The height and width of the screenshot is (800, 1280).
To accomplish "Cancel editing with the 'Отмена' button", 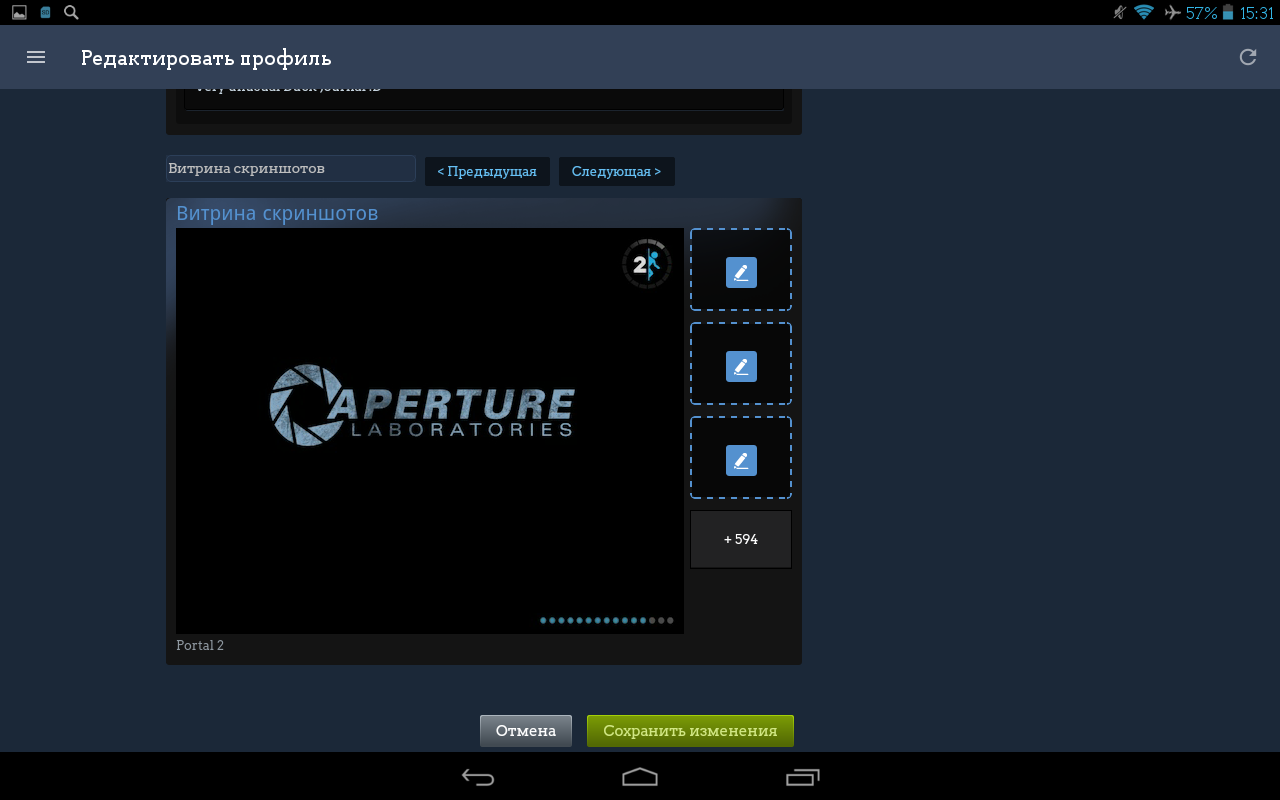I will point(526,731).
